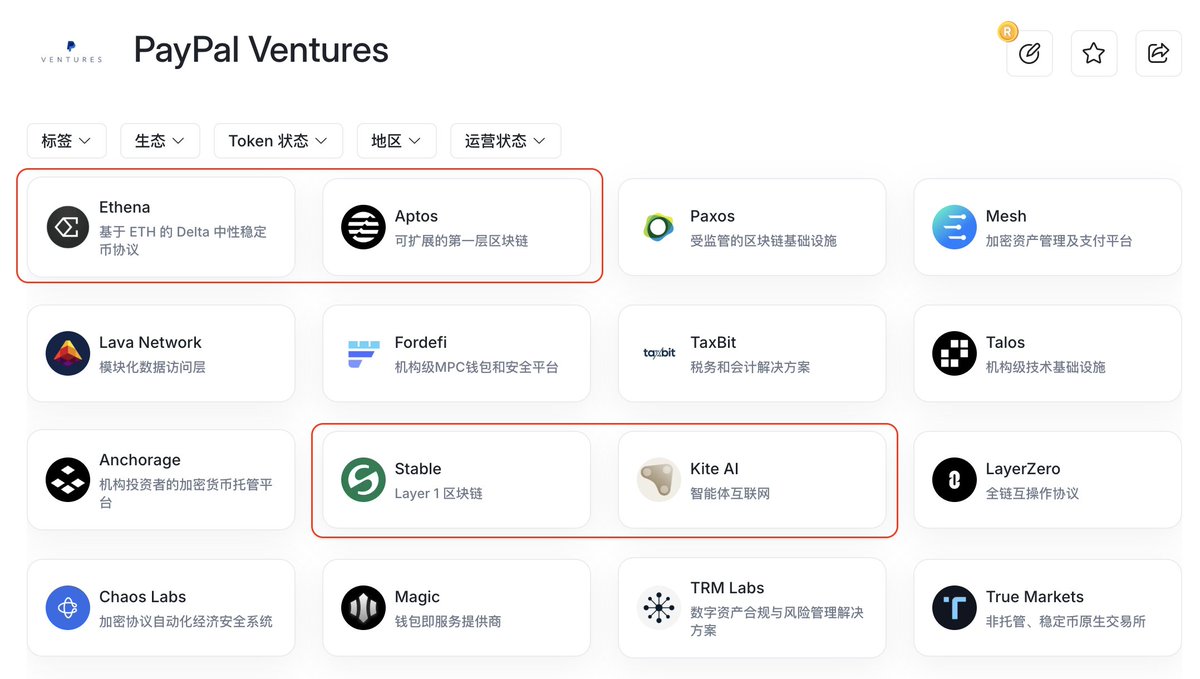Click the PayPal Ventures logo
The width and height of the screenshot is (1200, 679).
[71, 52]
